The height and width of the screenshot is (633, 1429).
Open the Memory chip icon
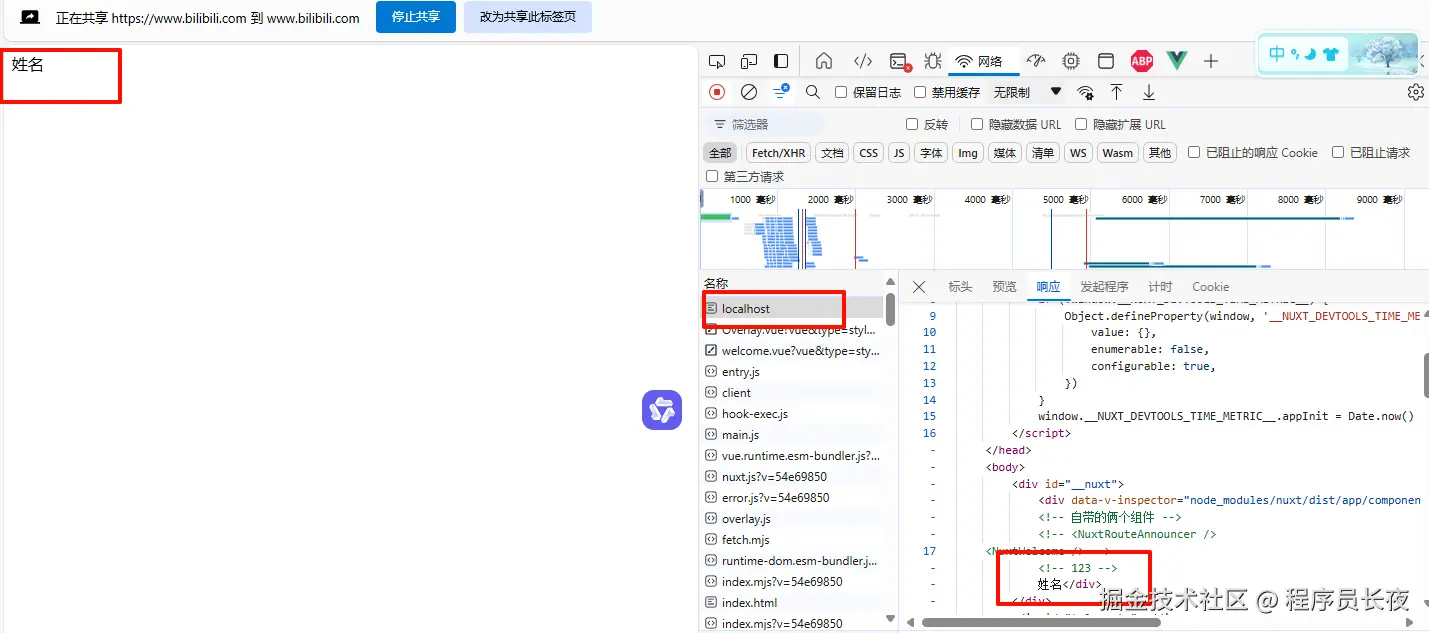[1071, 61]
